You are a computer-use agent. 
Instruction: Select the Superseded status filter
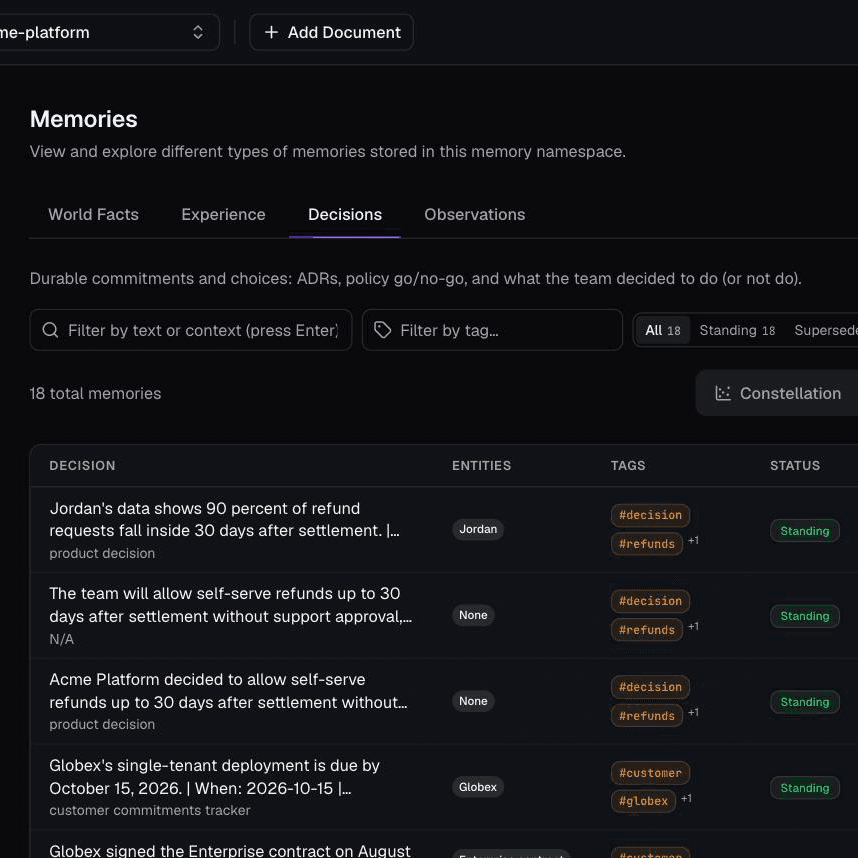point(826,331)
